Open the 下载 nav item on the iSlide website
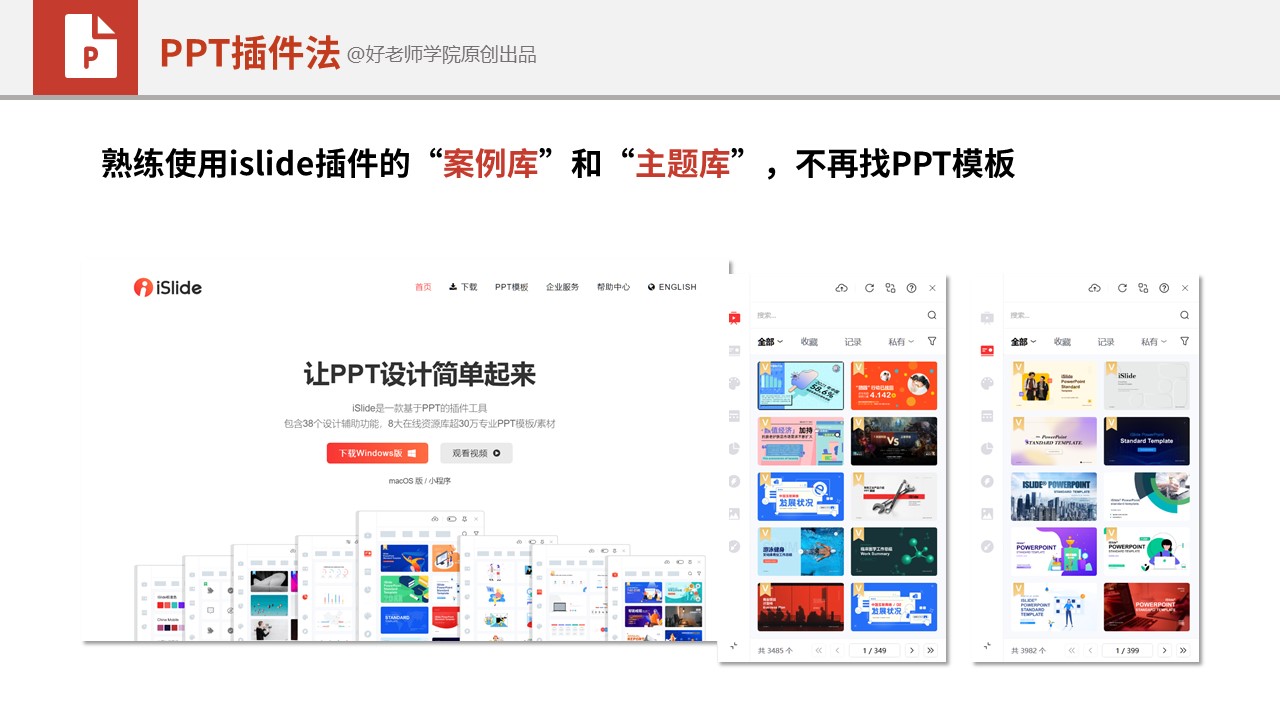Viewport: 1280px width, 720px height. [463, 287]
